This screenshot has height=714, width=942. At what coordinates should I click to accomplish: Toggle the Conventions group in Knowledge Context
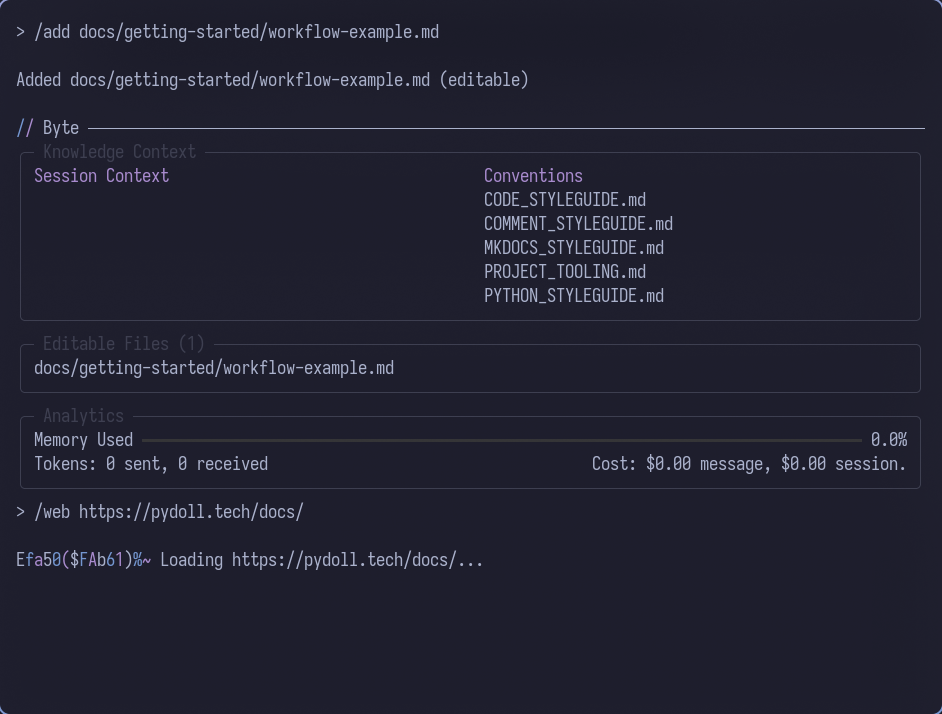tap(533, 175)
